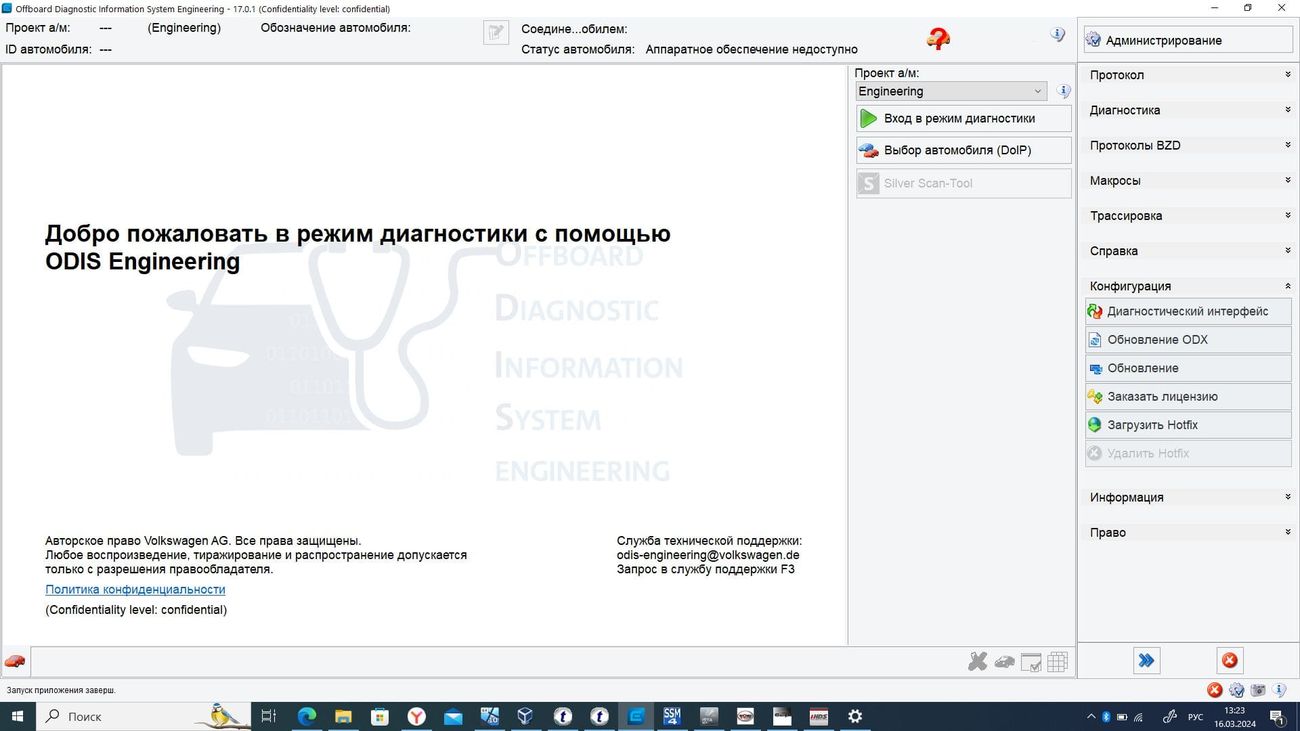Open the Политика конфиденциальности link
Viewport: 1300px width, 731px height.
pyautogui.click(x=135, y=590)
